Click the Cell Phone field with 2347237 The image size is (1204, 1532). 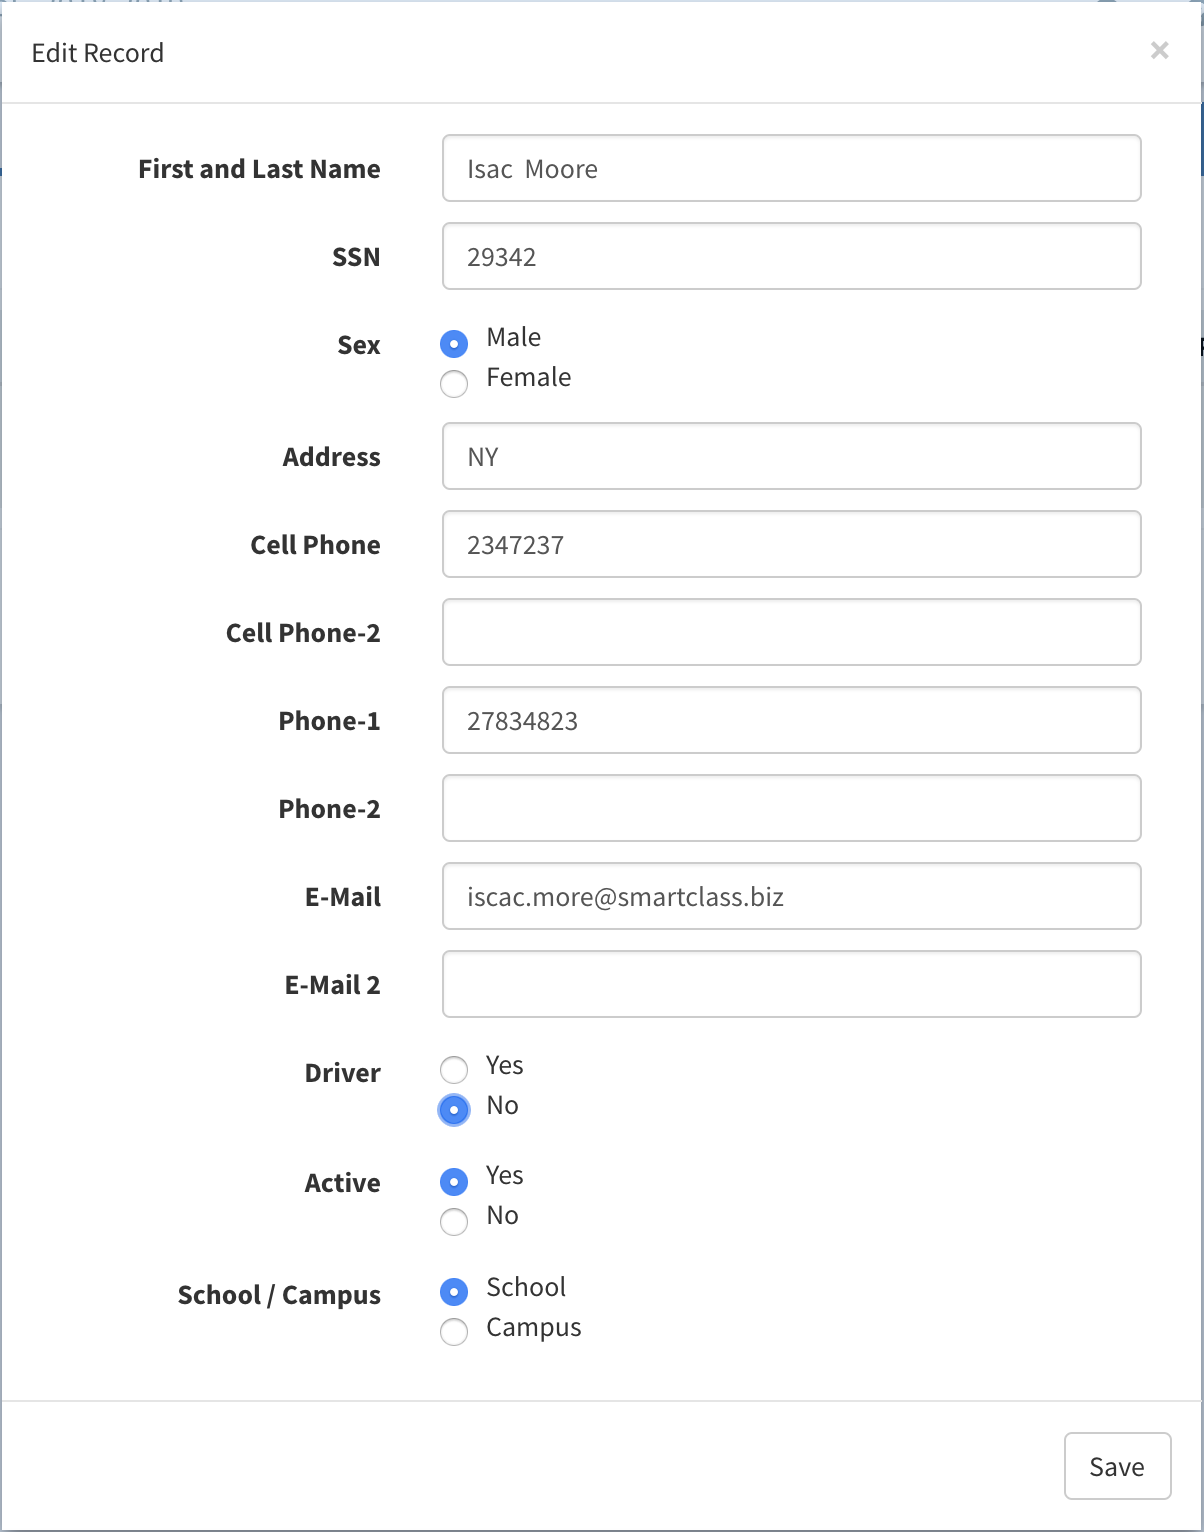(792, 544)
